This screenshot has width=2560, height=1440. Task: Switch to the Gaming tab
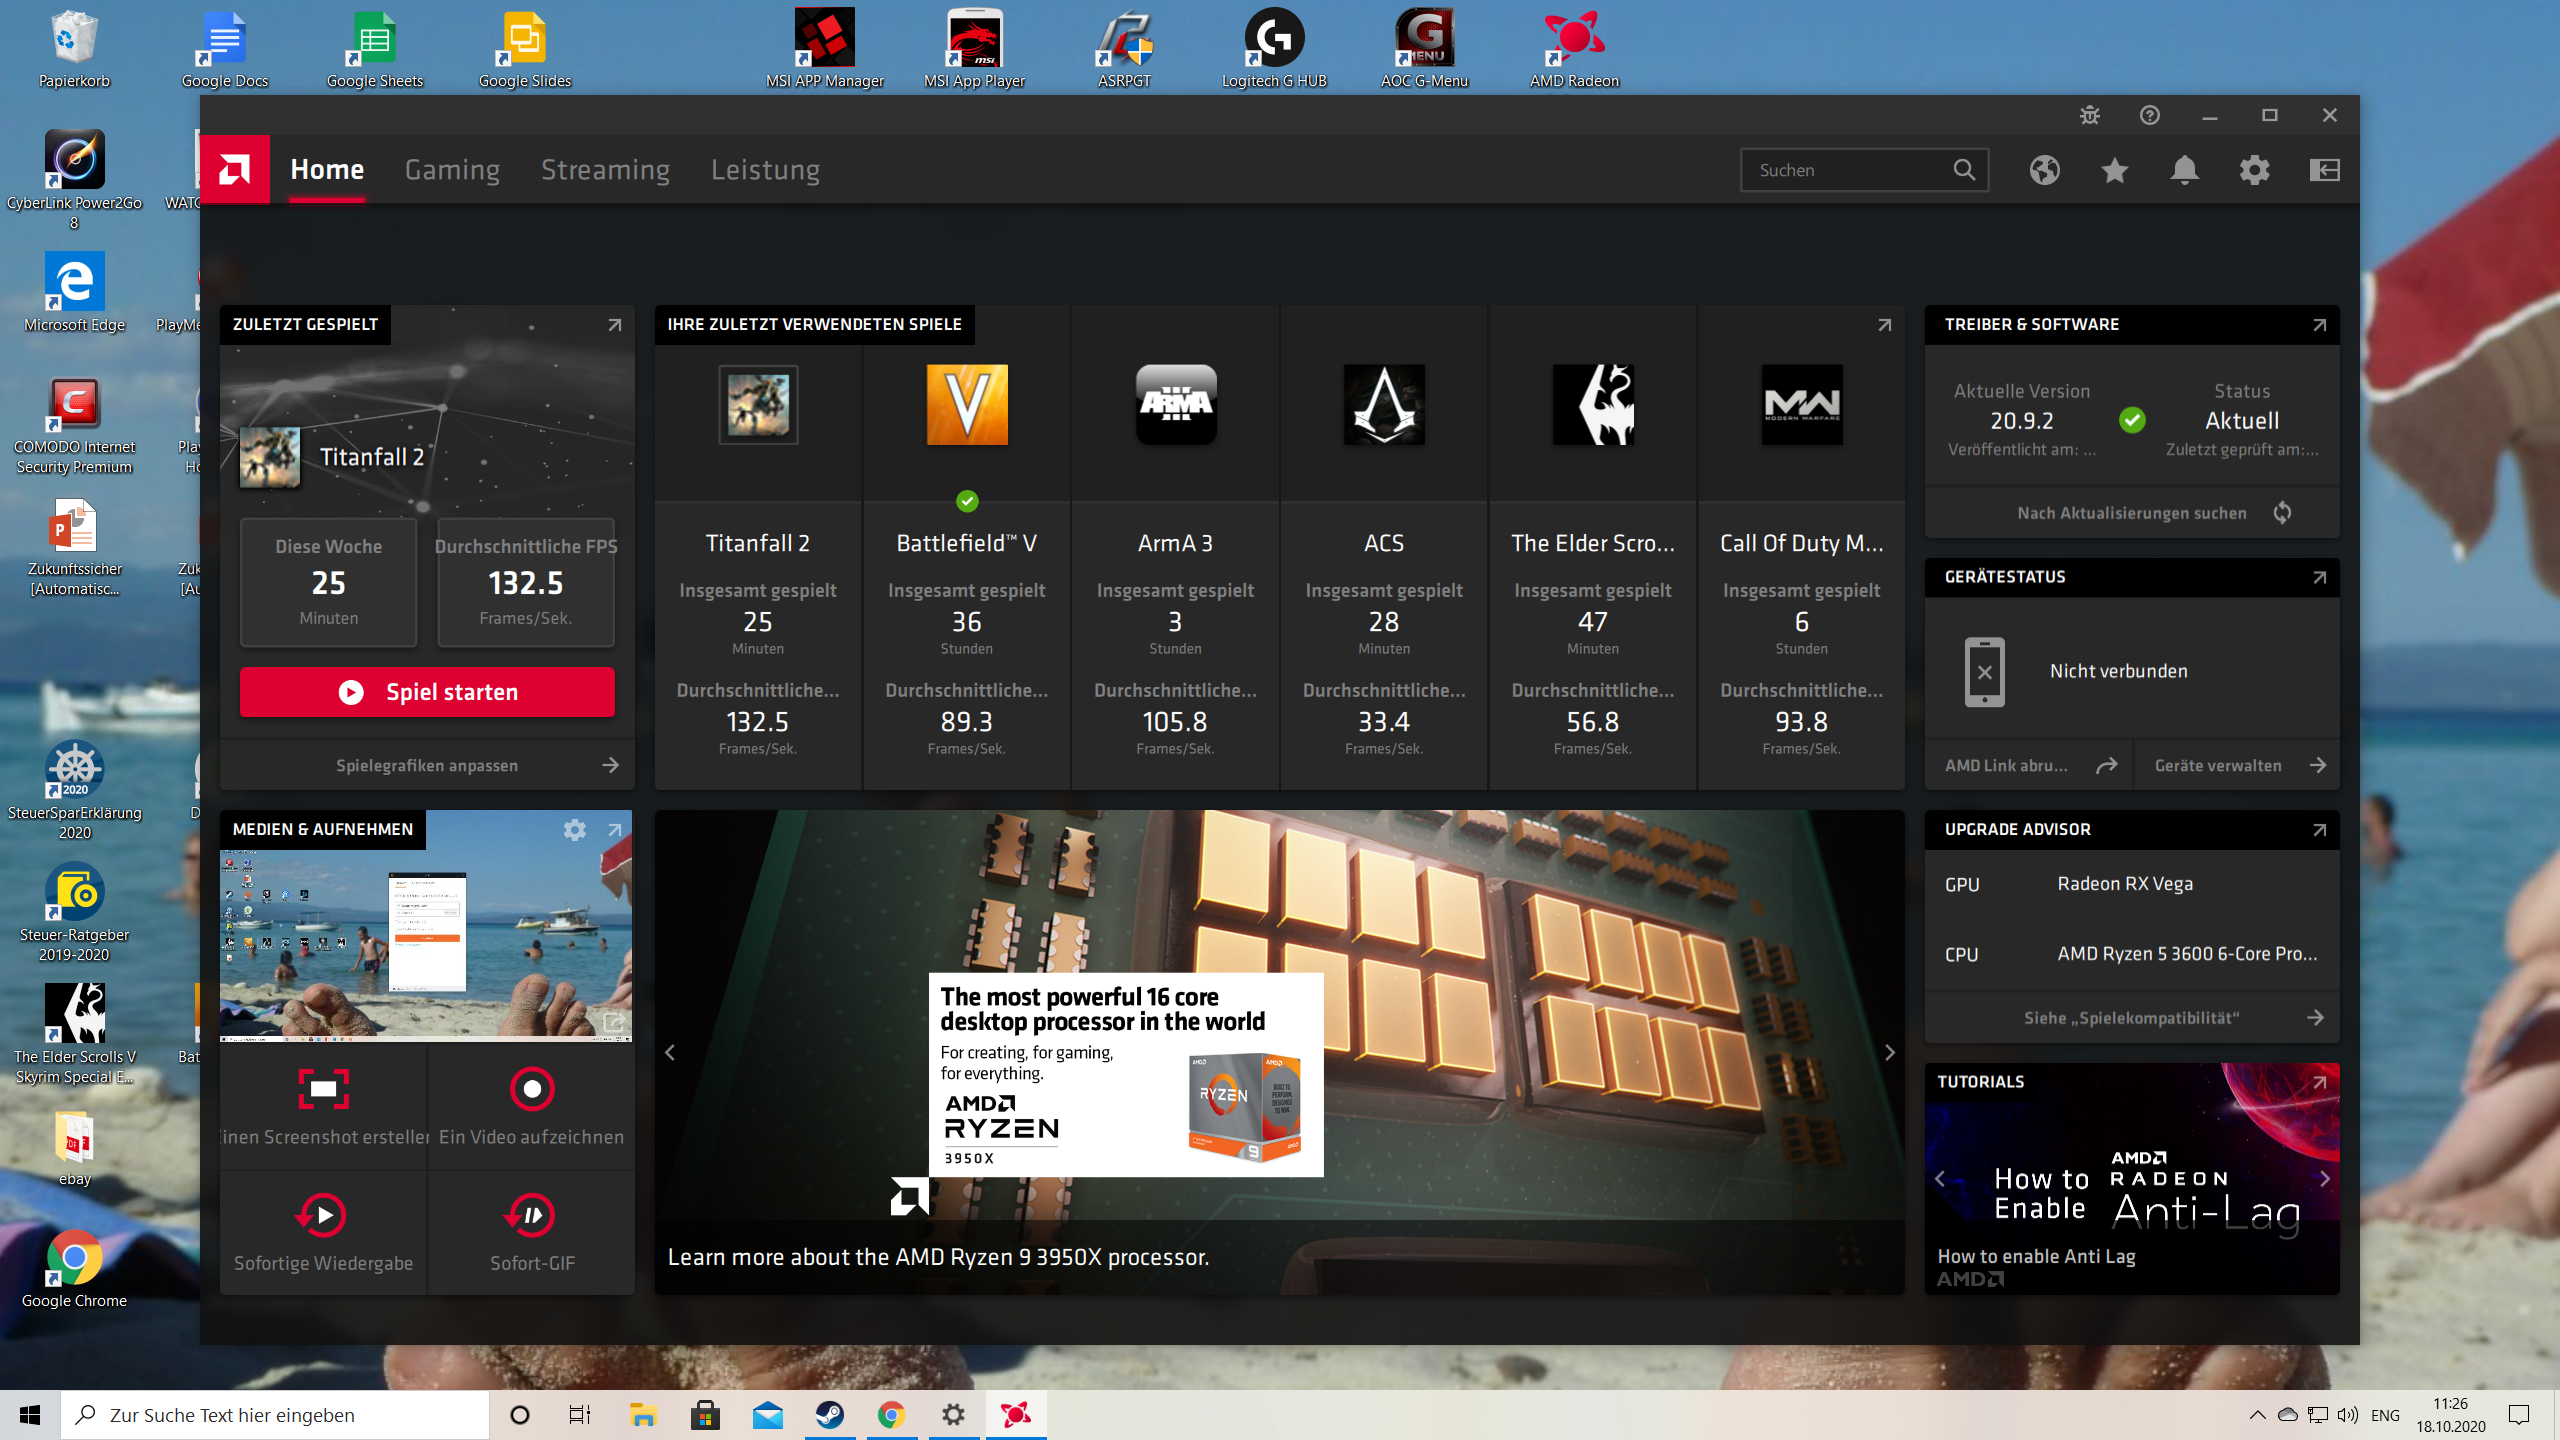click(x=452, y=170)
